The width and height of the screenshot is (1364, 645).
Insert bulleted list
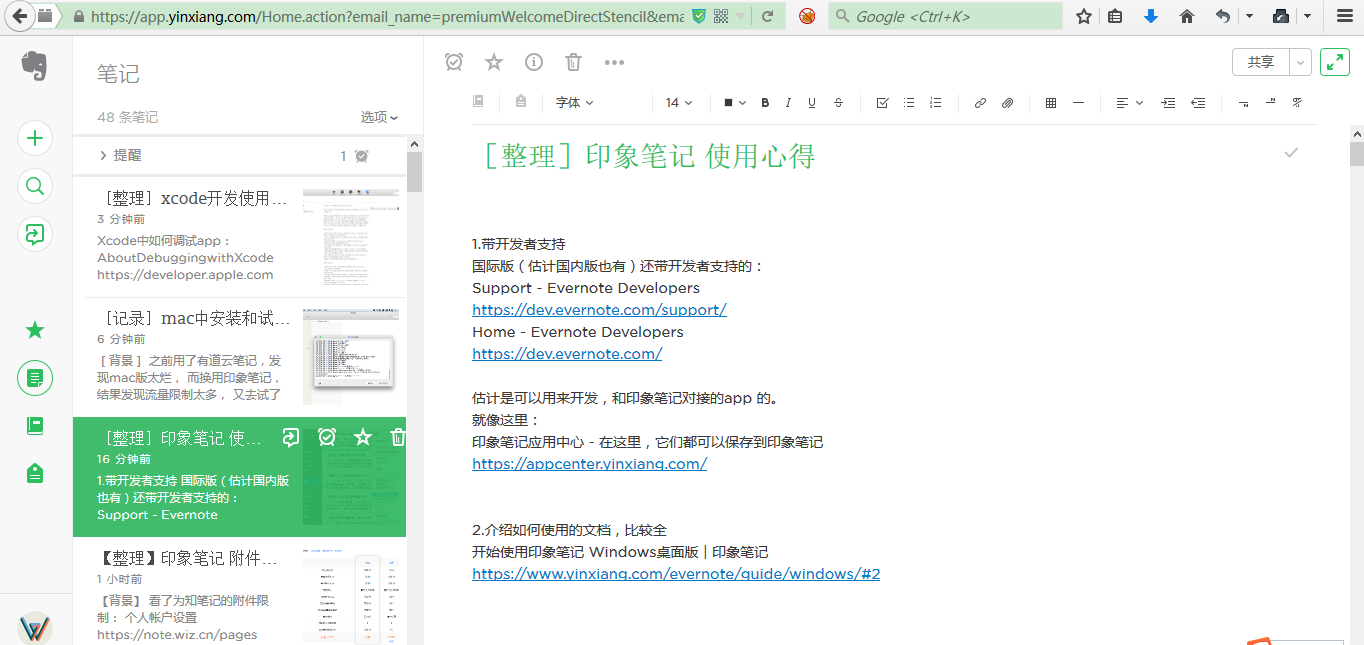tap(909, 103)
